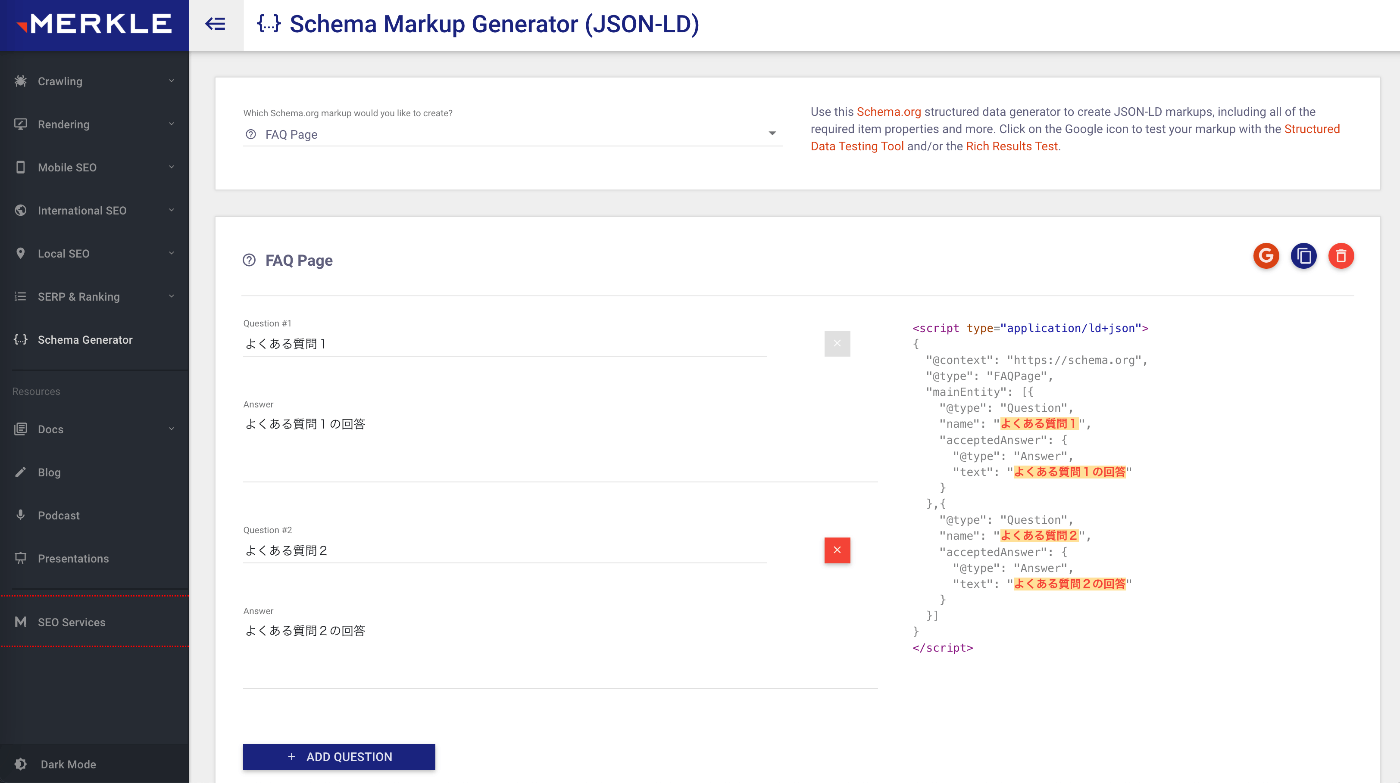
Task: Click the Schema Generator braces icon
Action: click(x=21, y=339)
